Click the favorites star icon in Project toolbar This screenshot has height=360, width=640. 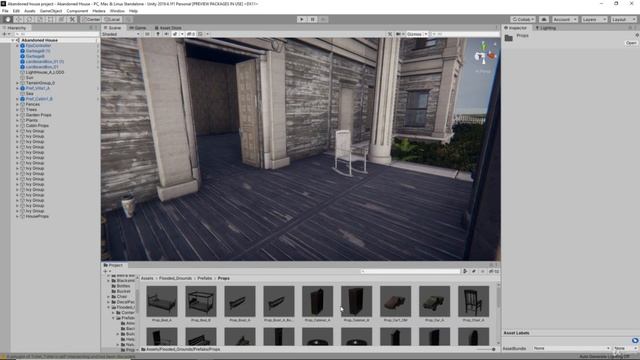tap(482, 271)
